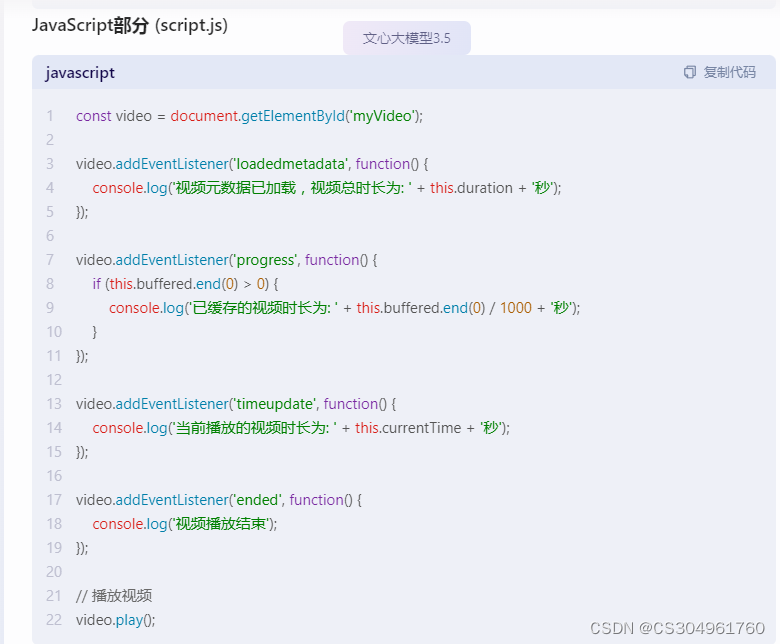The width and height of the screenshot is (780, 644).
Task: Click the 复制代码 button label
Action: pos(729,73)
